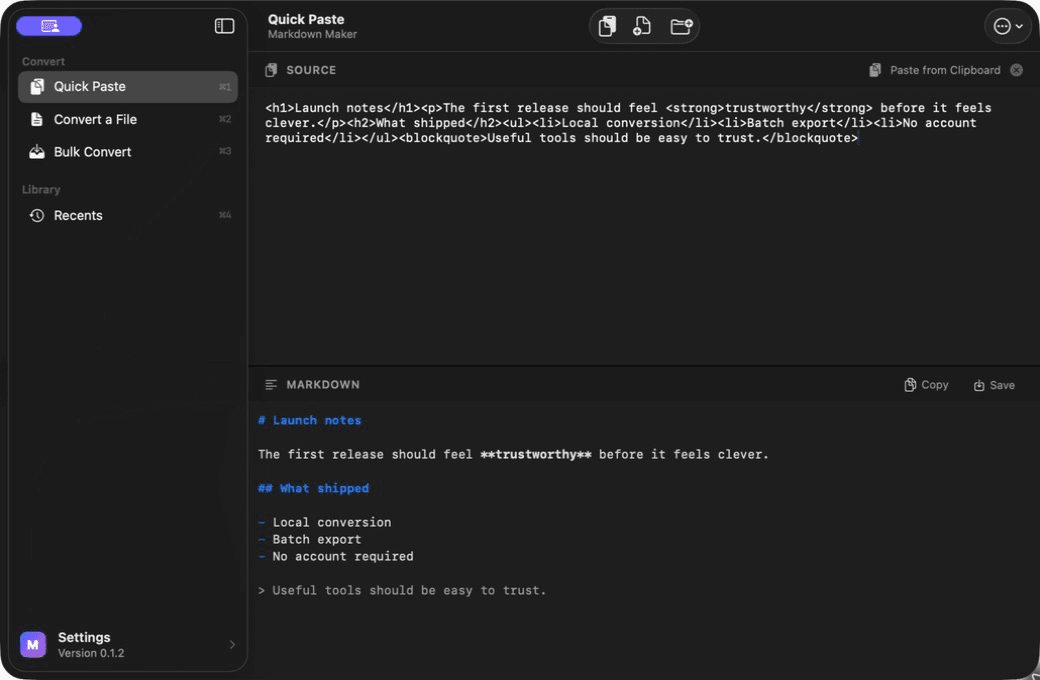Click the '## What shipped' heading text
Viewport: 1040px width, 680px height.
click(314, 488)
